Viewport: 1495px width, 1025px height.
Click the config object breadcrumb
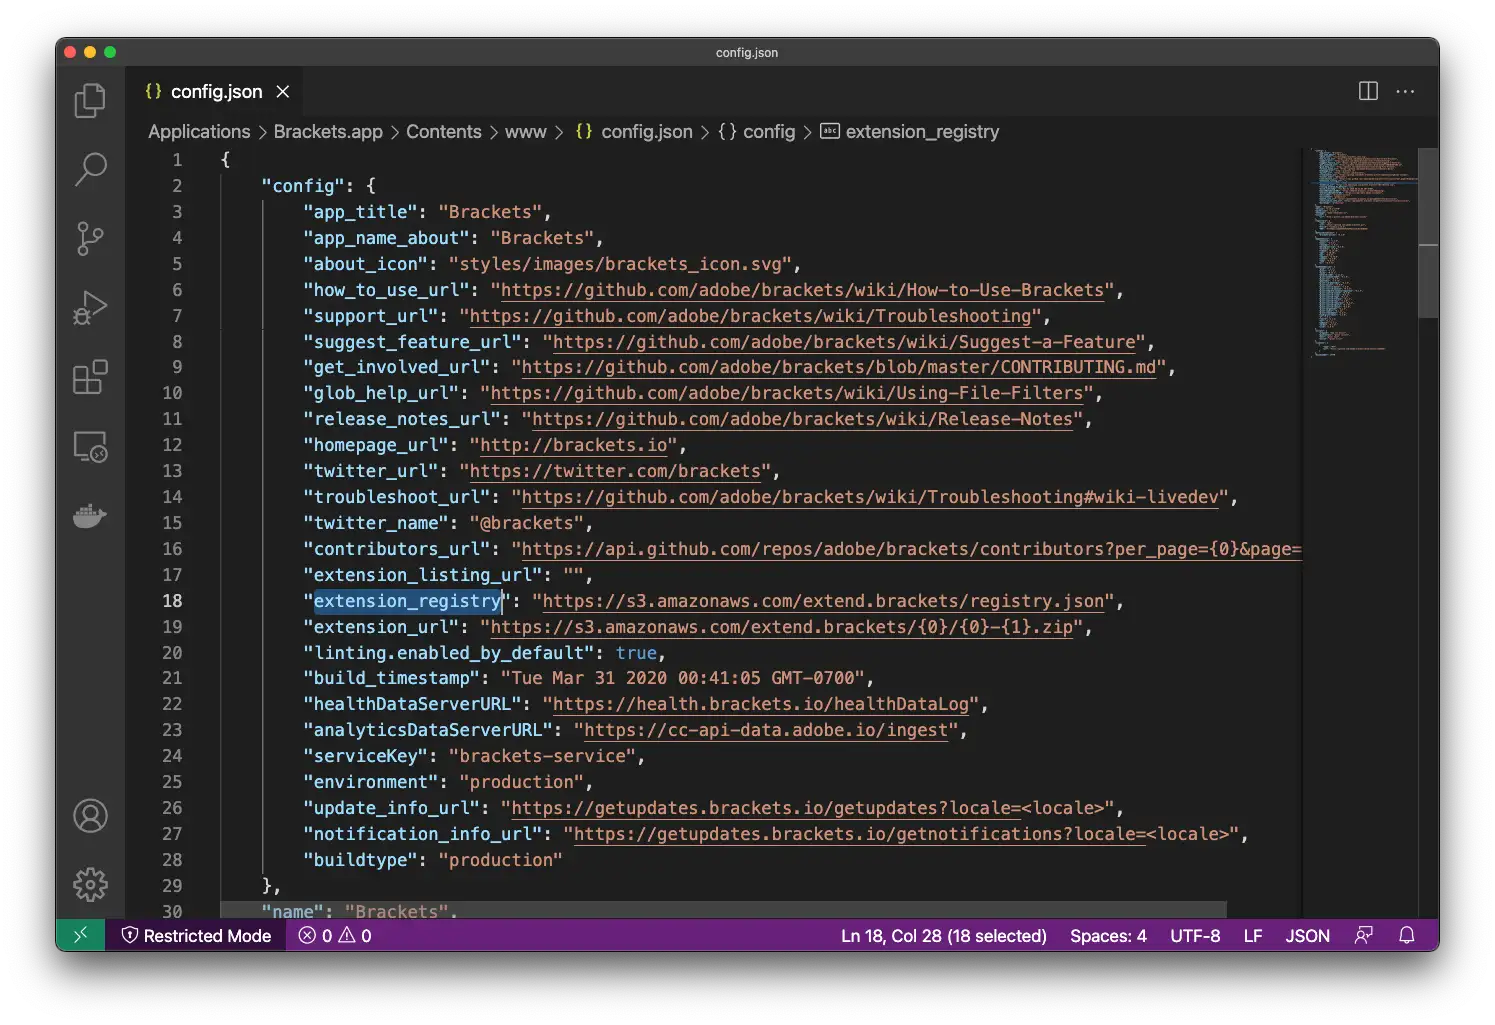[x=757, y=131]
